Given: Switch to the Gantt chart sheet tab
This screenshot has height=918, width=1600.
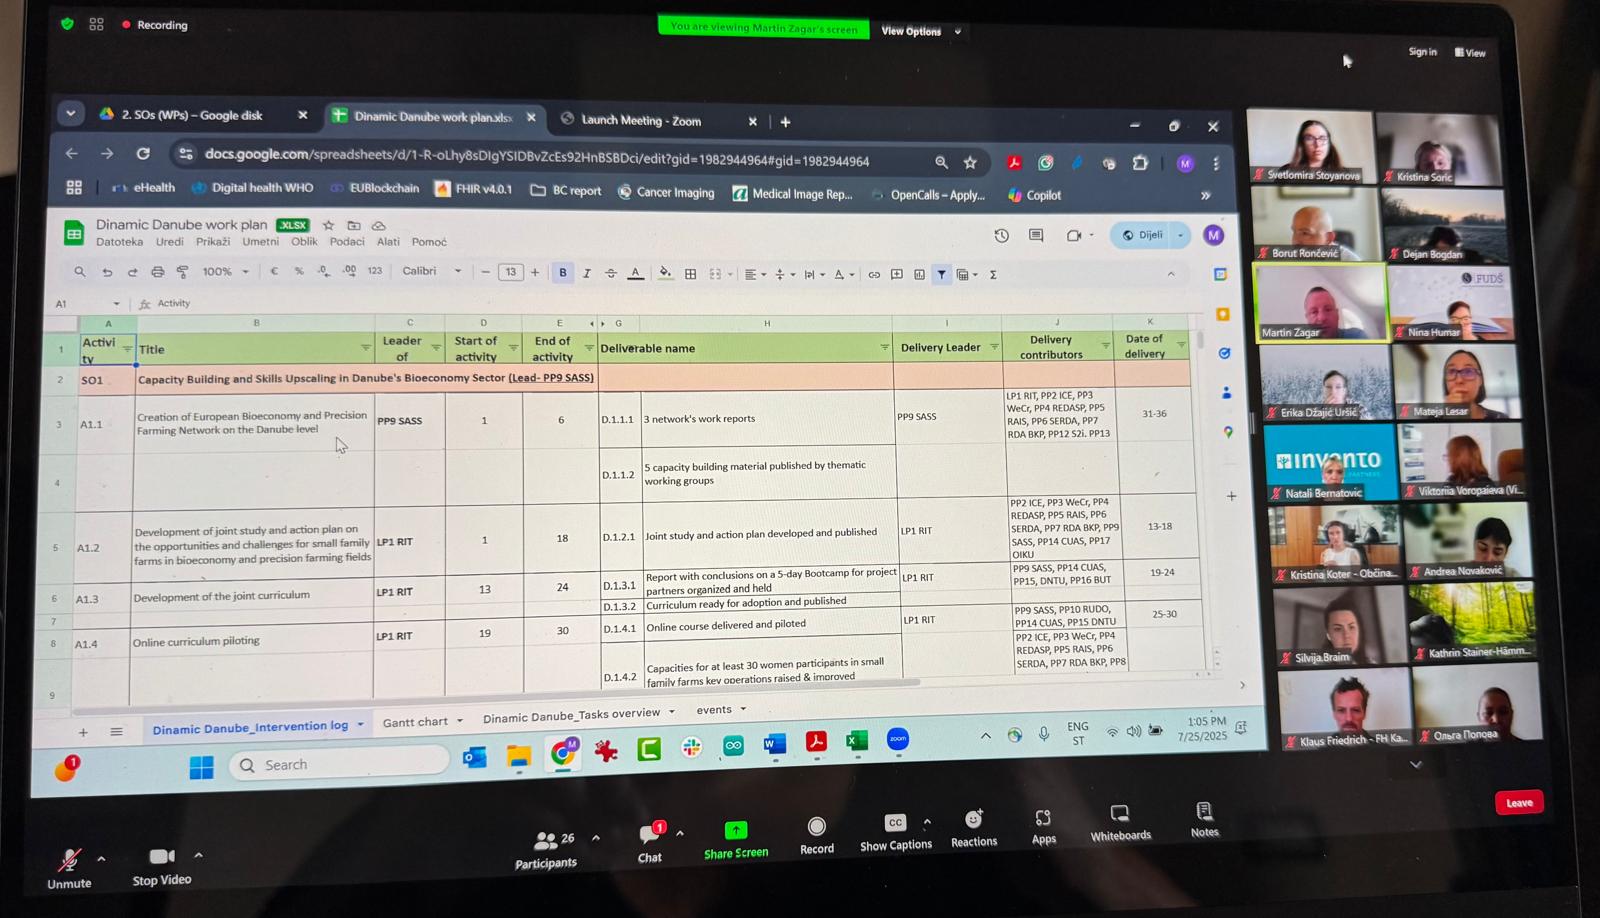Looking at the screenshot, I should click(x=415, y=722).
